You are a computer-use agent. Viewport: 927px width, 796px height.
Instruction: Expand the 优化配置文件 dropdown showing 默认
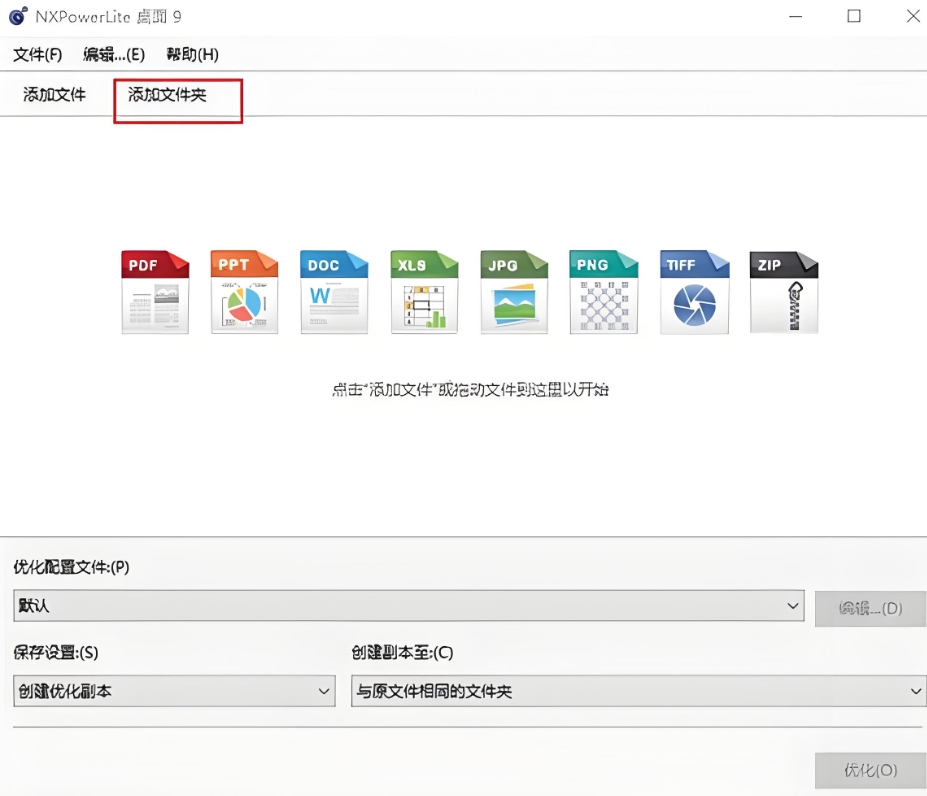409,606
